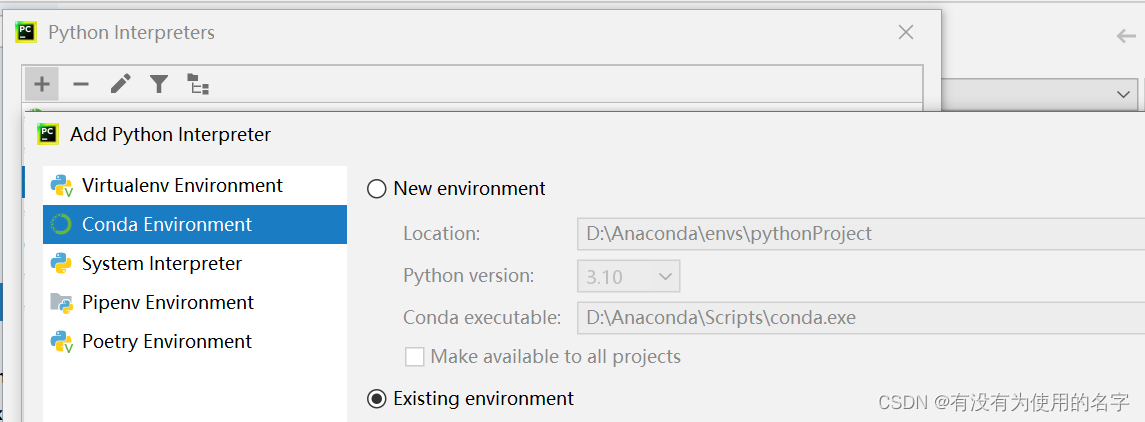Click the back arrow in the top right
1145x422 pixels.
click(1126, 36)
